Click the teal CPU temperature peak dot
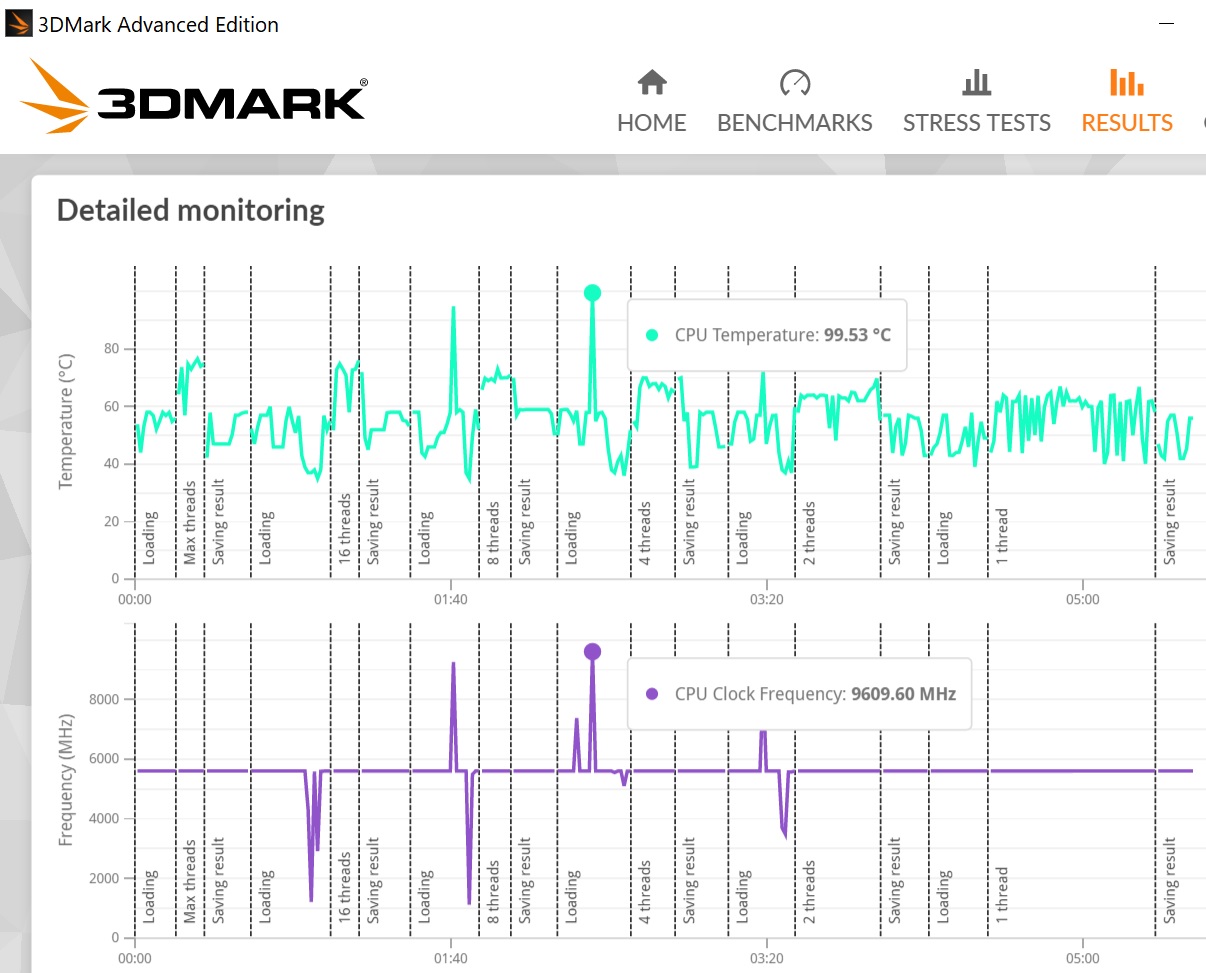Image resolution: width=1206 pixels, height=973 pixels. click(592, 293)
